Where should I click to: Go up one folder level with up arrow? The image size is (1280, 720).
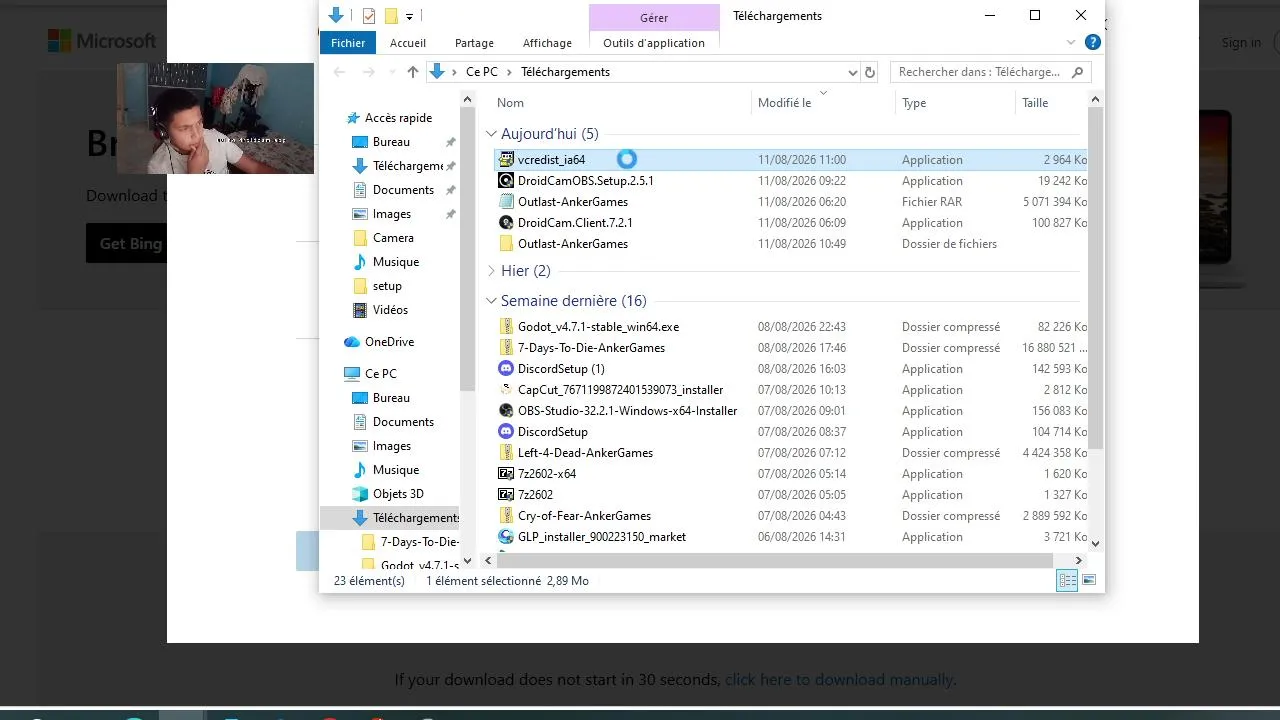(x=412, y=72)
